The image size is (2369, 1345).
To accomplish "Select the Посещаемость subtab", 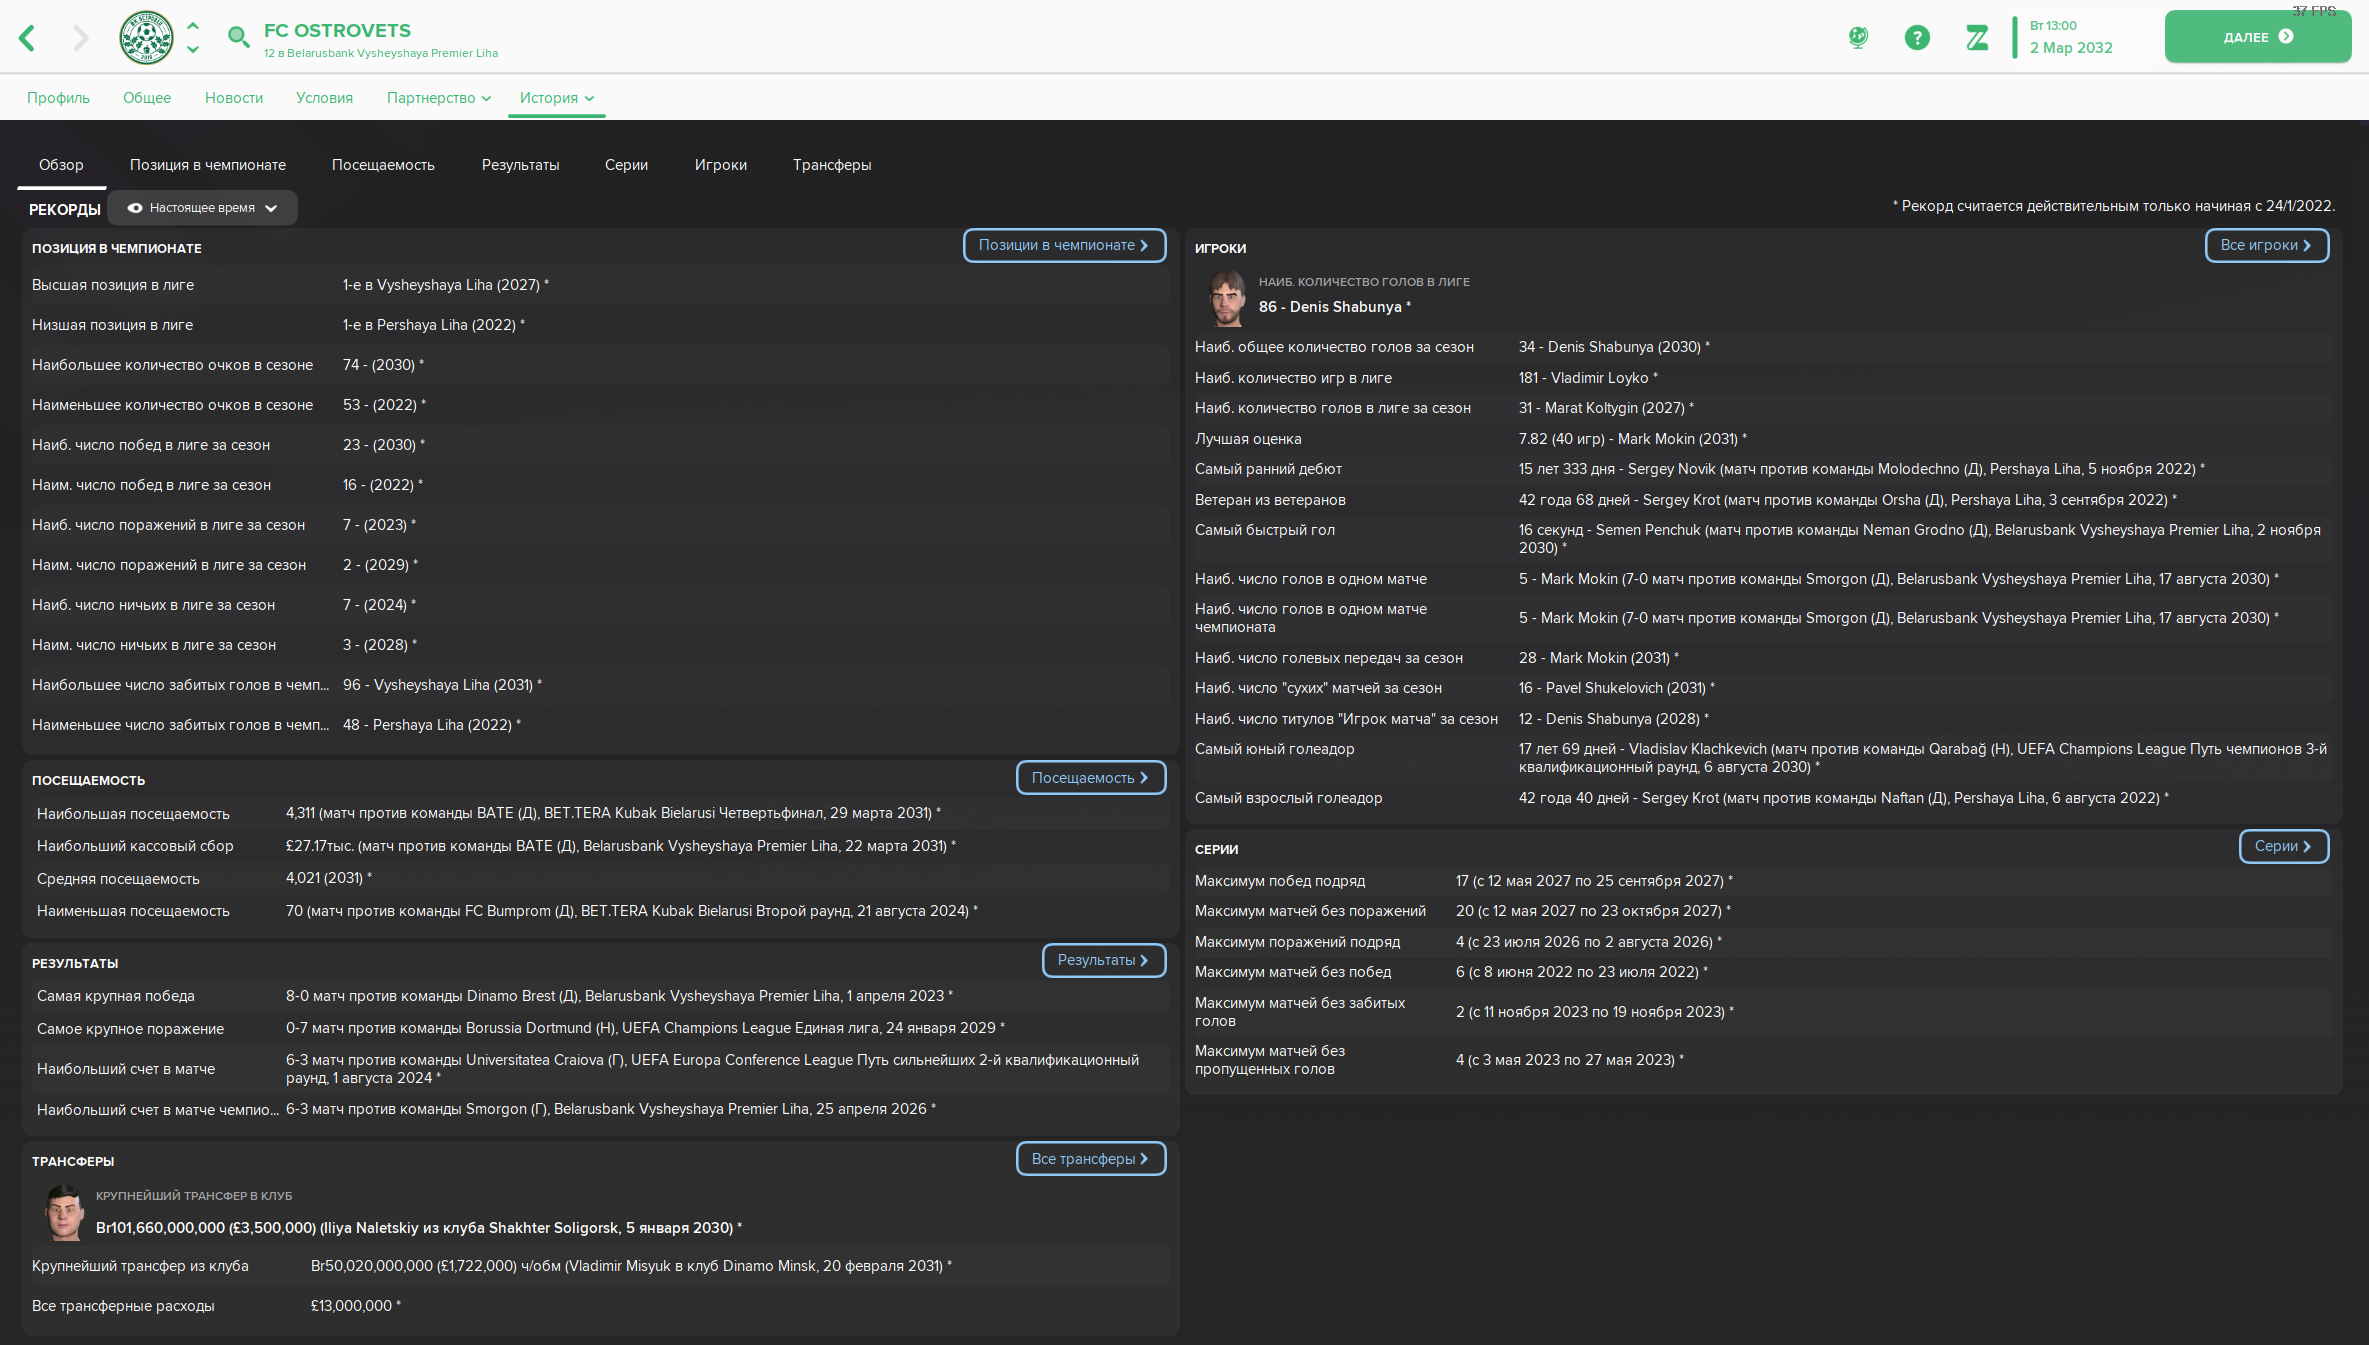I will pos(383,165).
